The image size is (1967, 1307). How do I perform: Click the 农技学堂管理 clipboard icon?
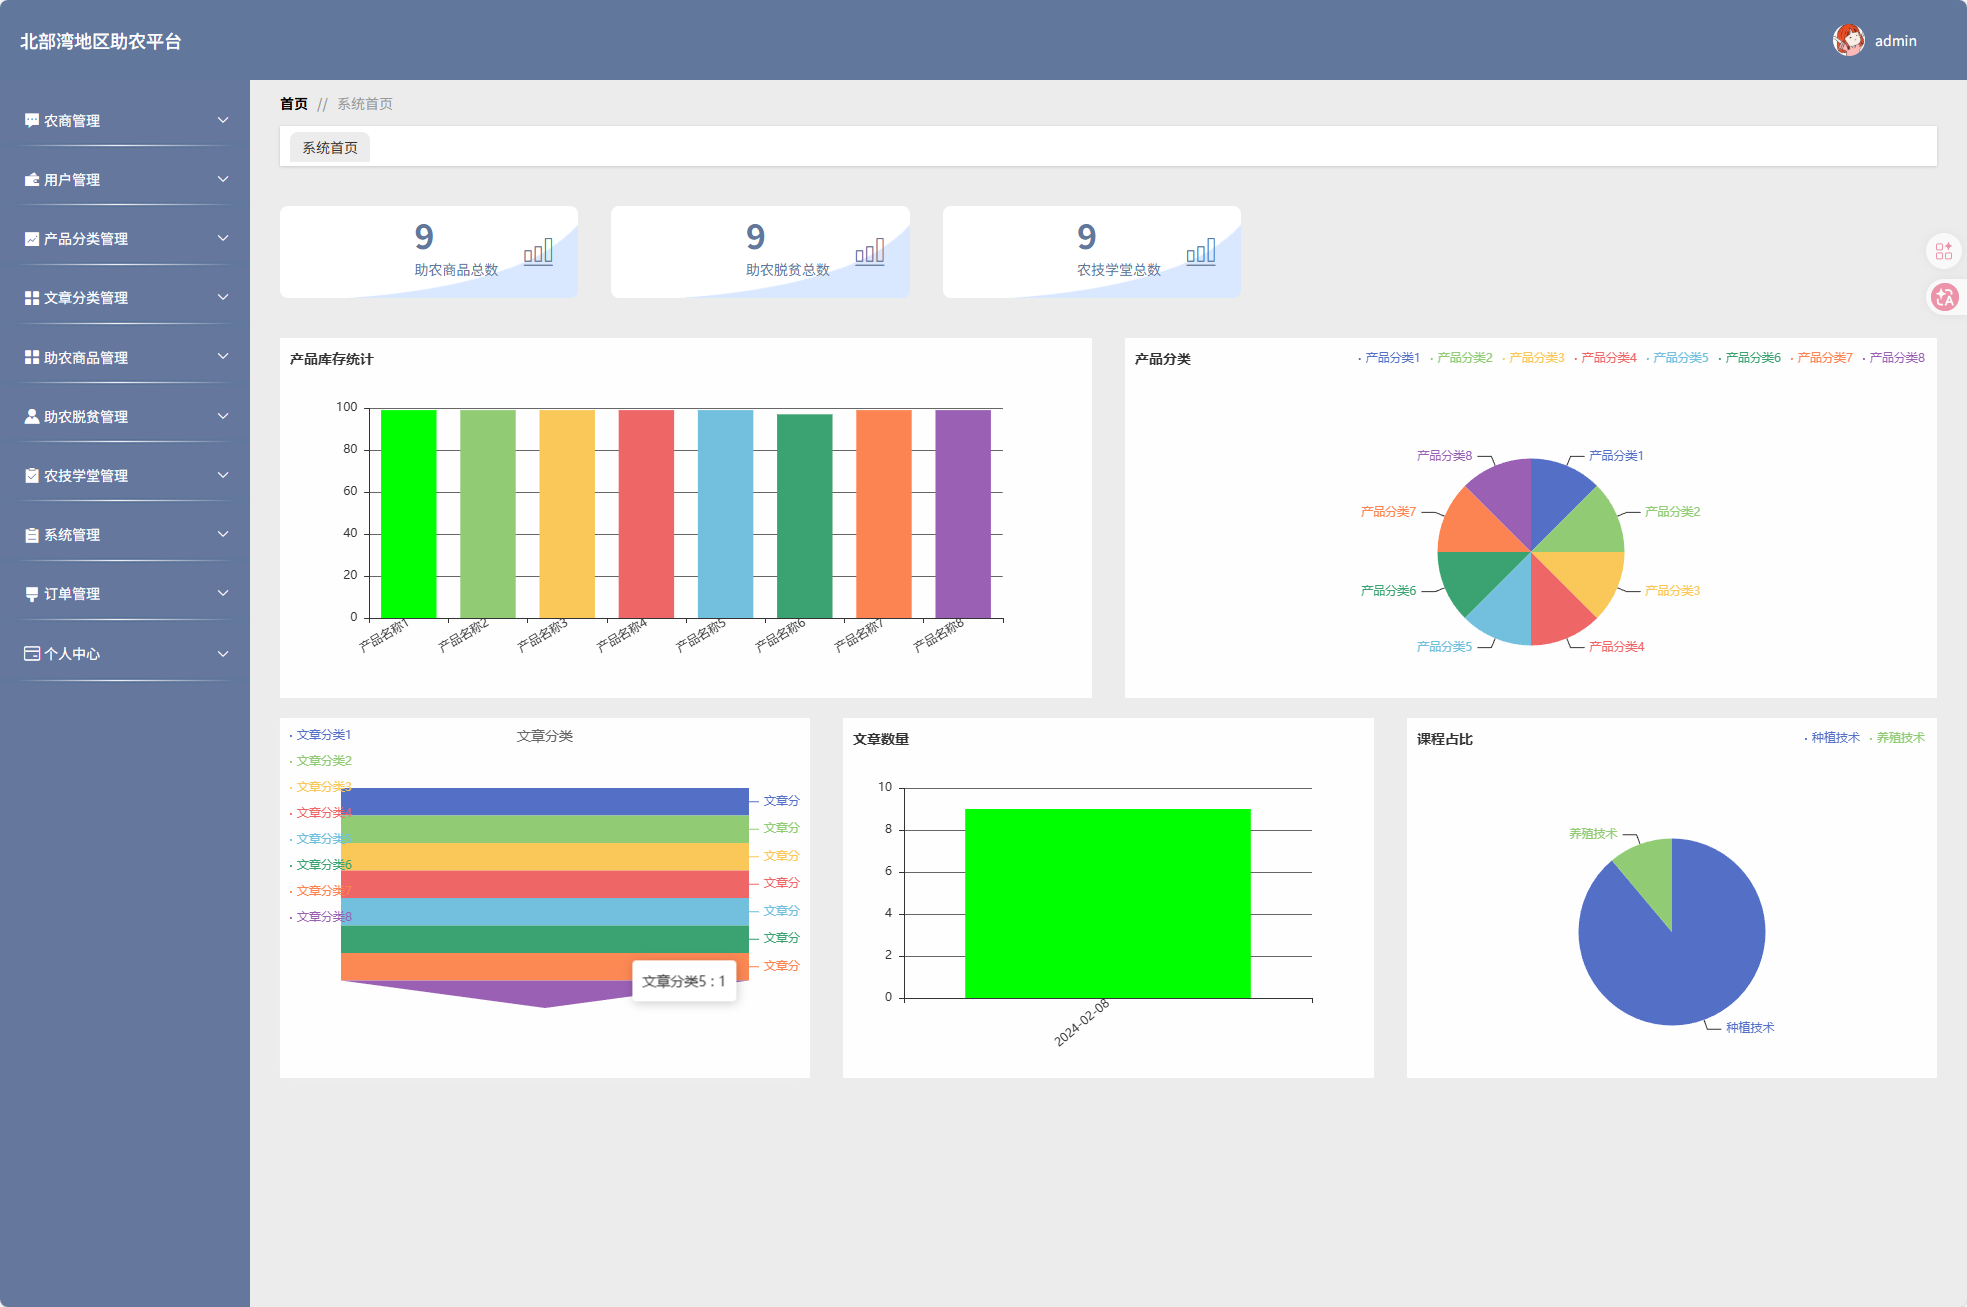(x=32, y=475)
